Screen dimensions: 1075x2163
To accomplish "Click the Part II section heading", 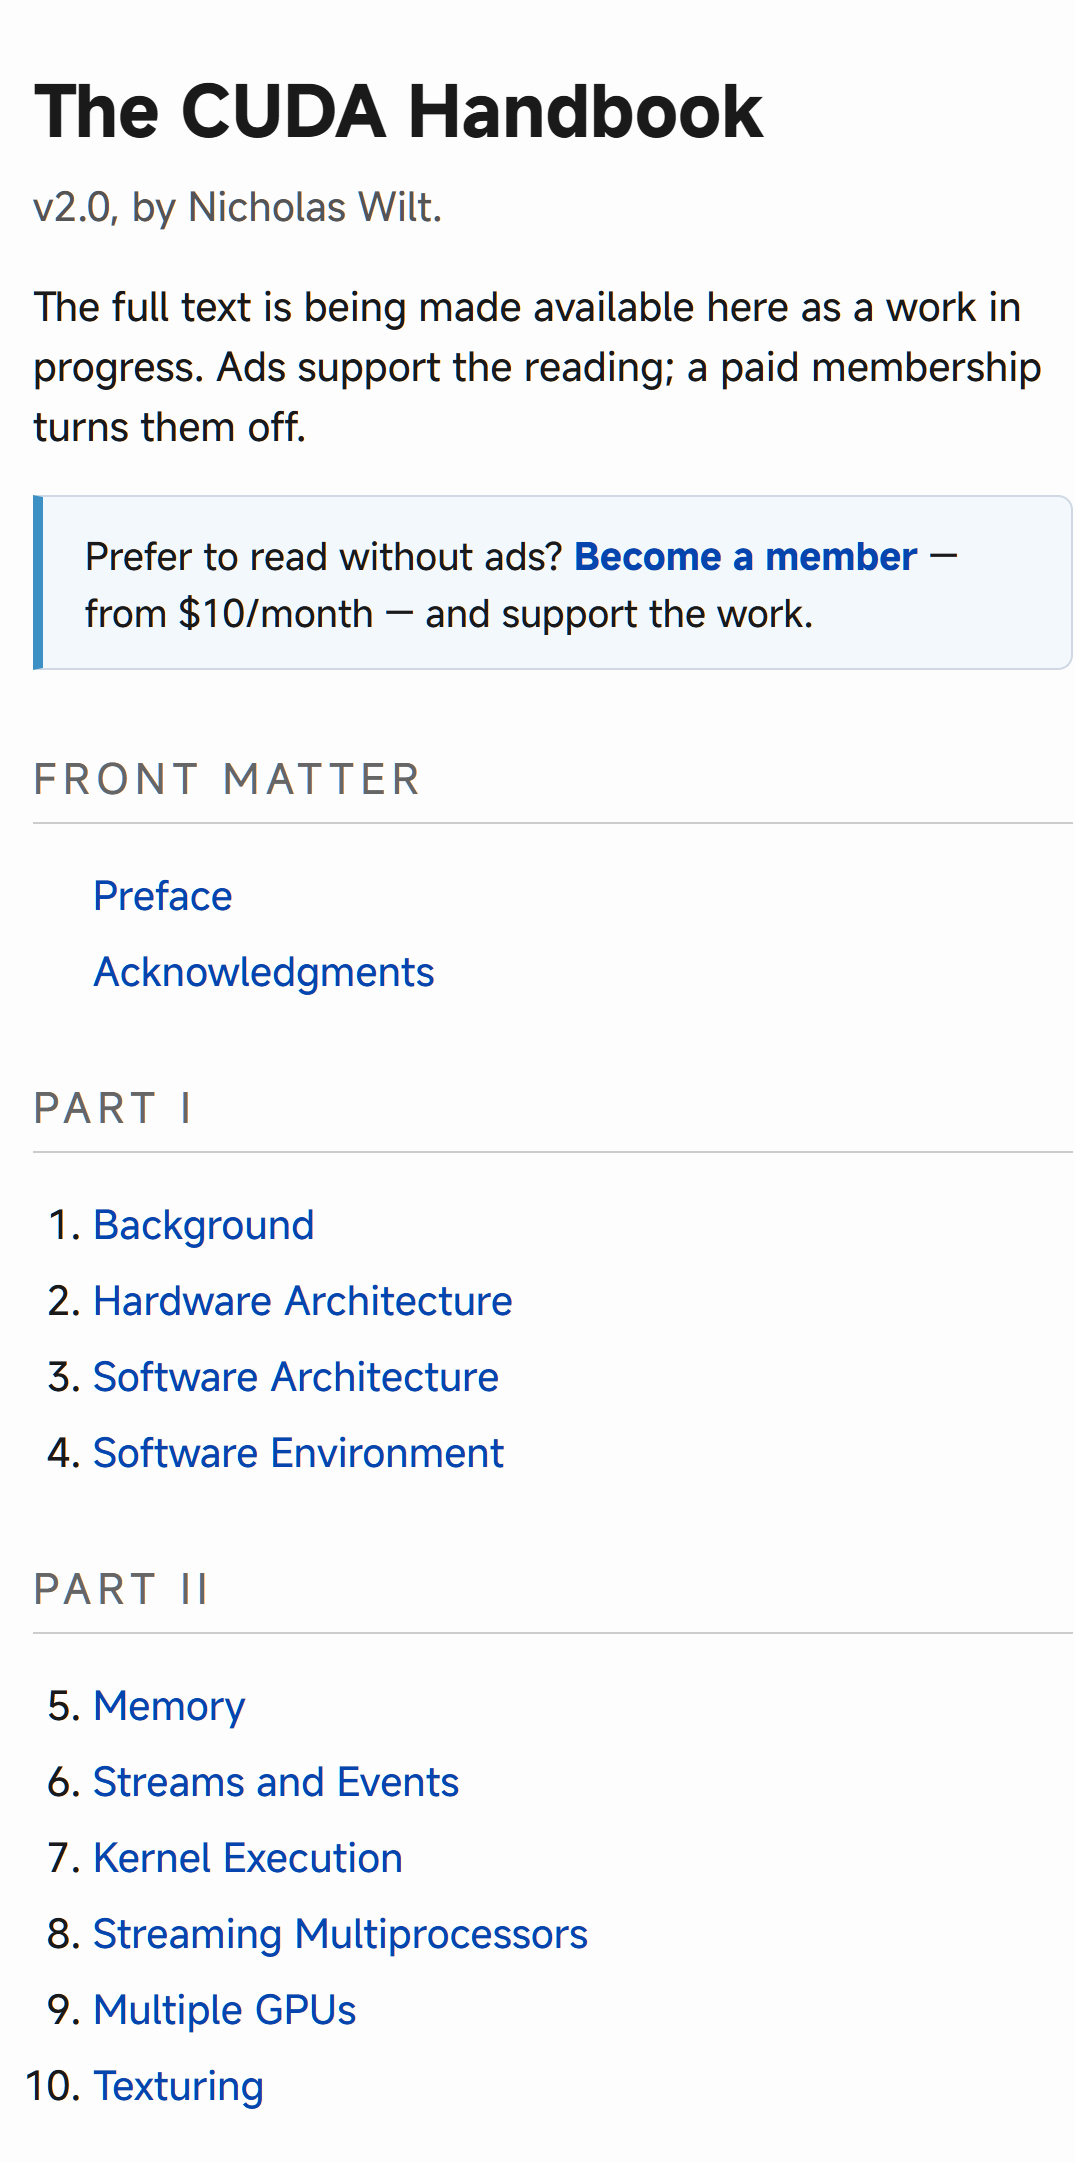I will click(x=121, y=1590).
